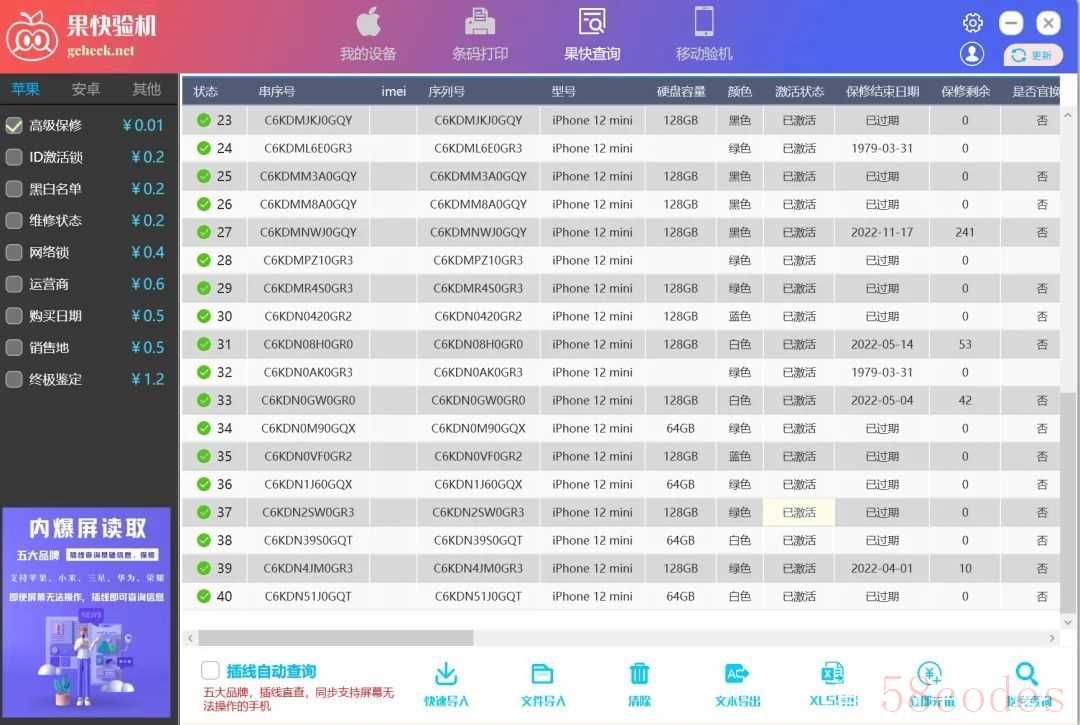Click green status icon on row 23
Image resolution: width=1080 pixels, height=725 pixels.
tap(204, 120)
